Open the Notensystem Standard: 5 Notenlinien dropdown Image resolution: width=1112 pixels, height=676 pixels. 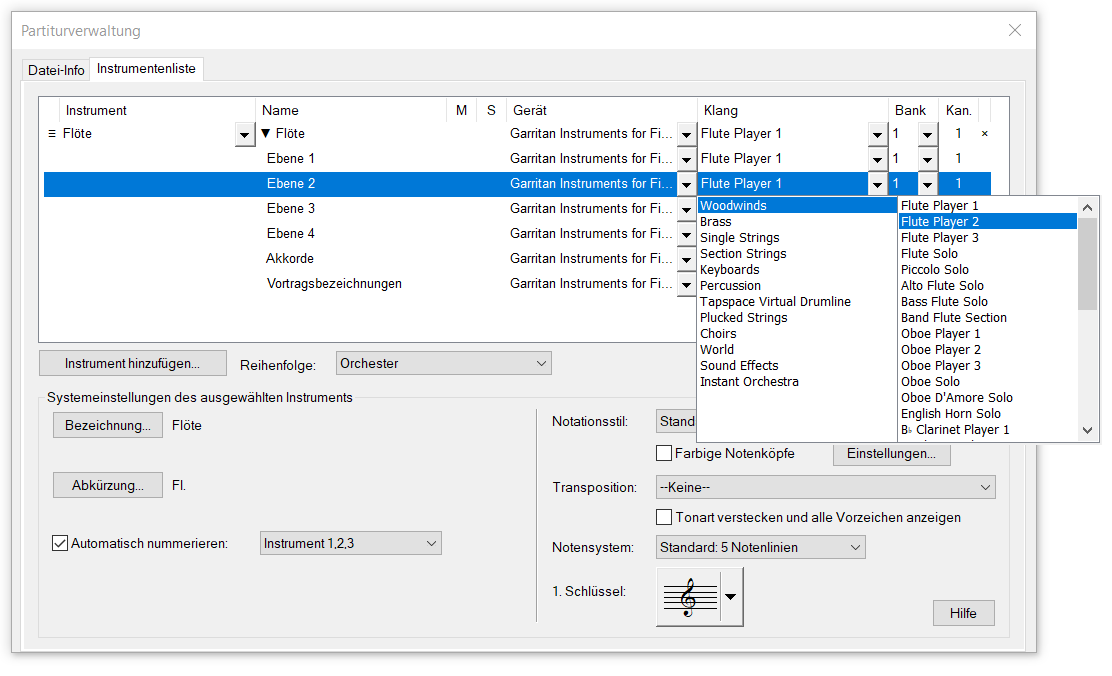click(760, 547)
